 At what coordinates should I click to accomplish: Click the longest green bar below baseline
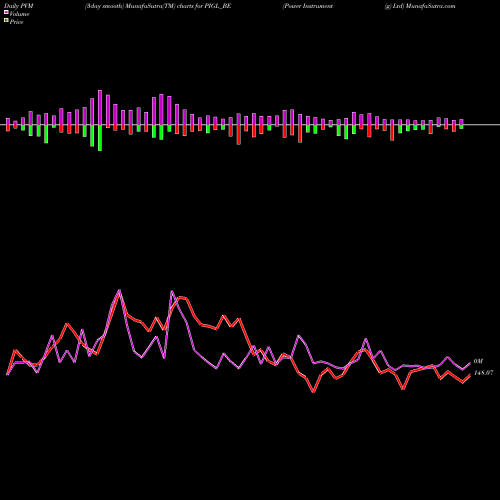(x=100, y=138)
